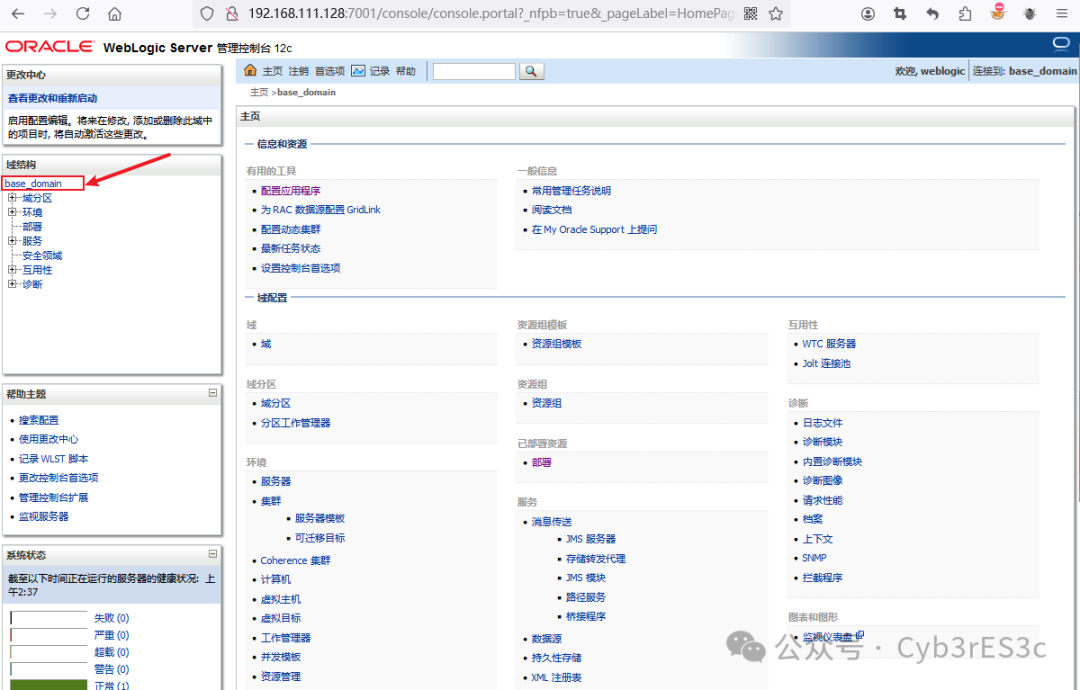Expand the 诊断 tree node
1080x690 pixels.
tap(12, 284)
